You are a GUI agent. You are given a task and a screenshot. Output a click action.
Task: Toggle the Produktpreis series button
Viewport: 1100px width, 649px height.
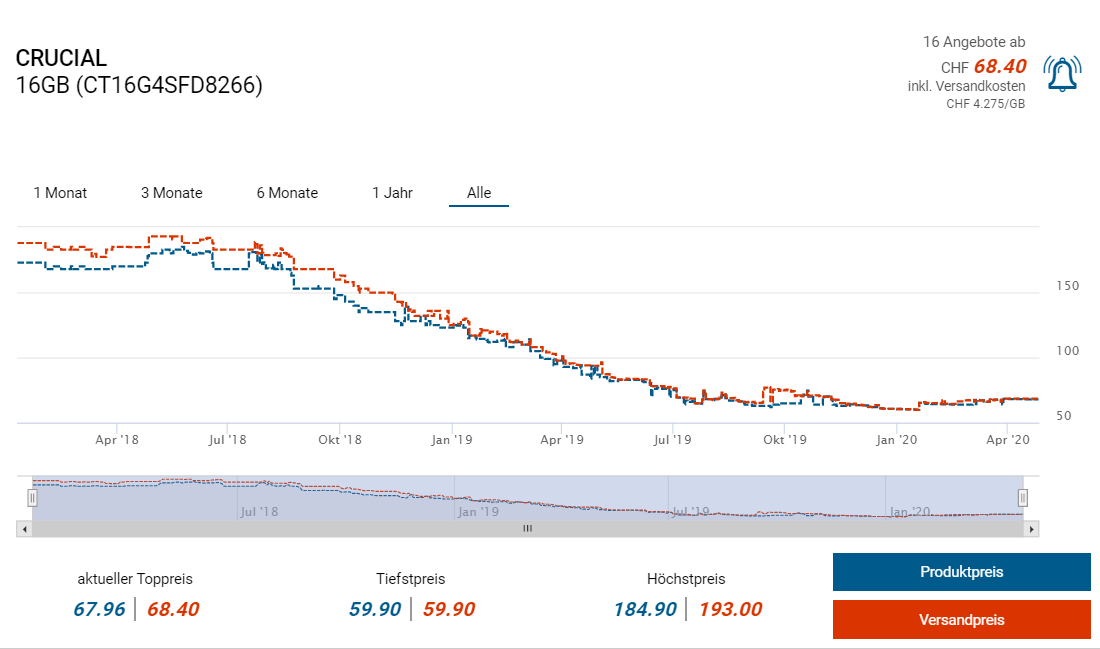coord(962,572)
